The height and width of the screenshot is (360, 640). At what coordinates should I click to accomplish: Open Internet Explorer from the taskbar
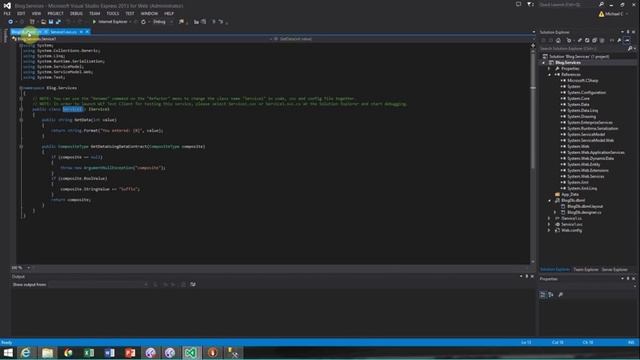(x=26, y=353)
